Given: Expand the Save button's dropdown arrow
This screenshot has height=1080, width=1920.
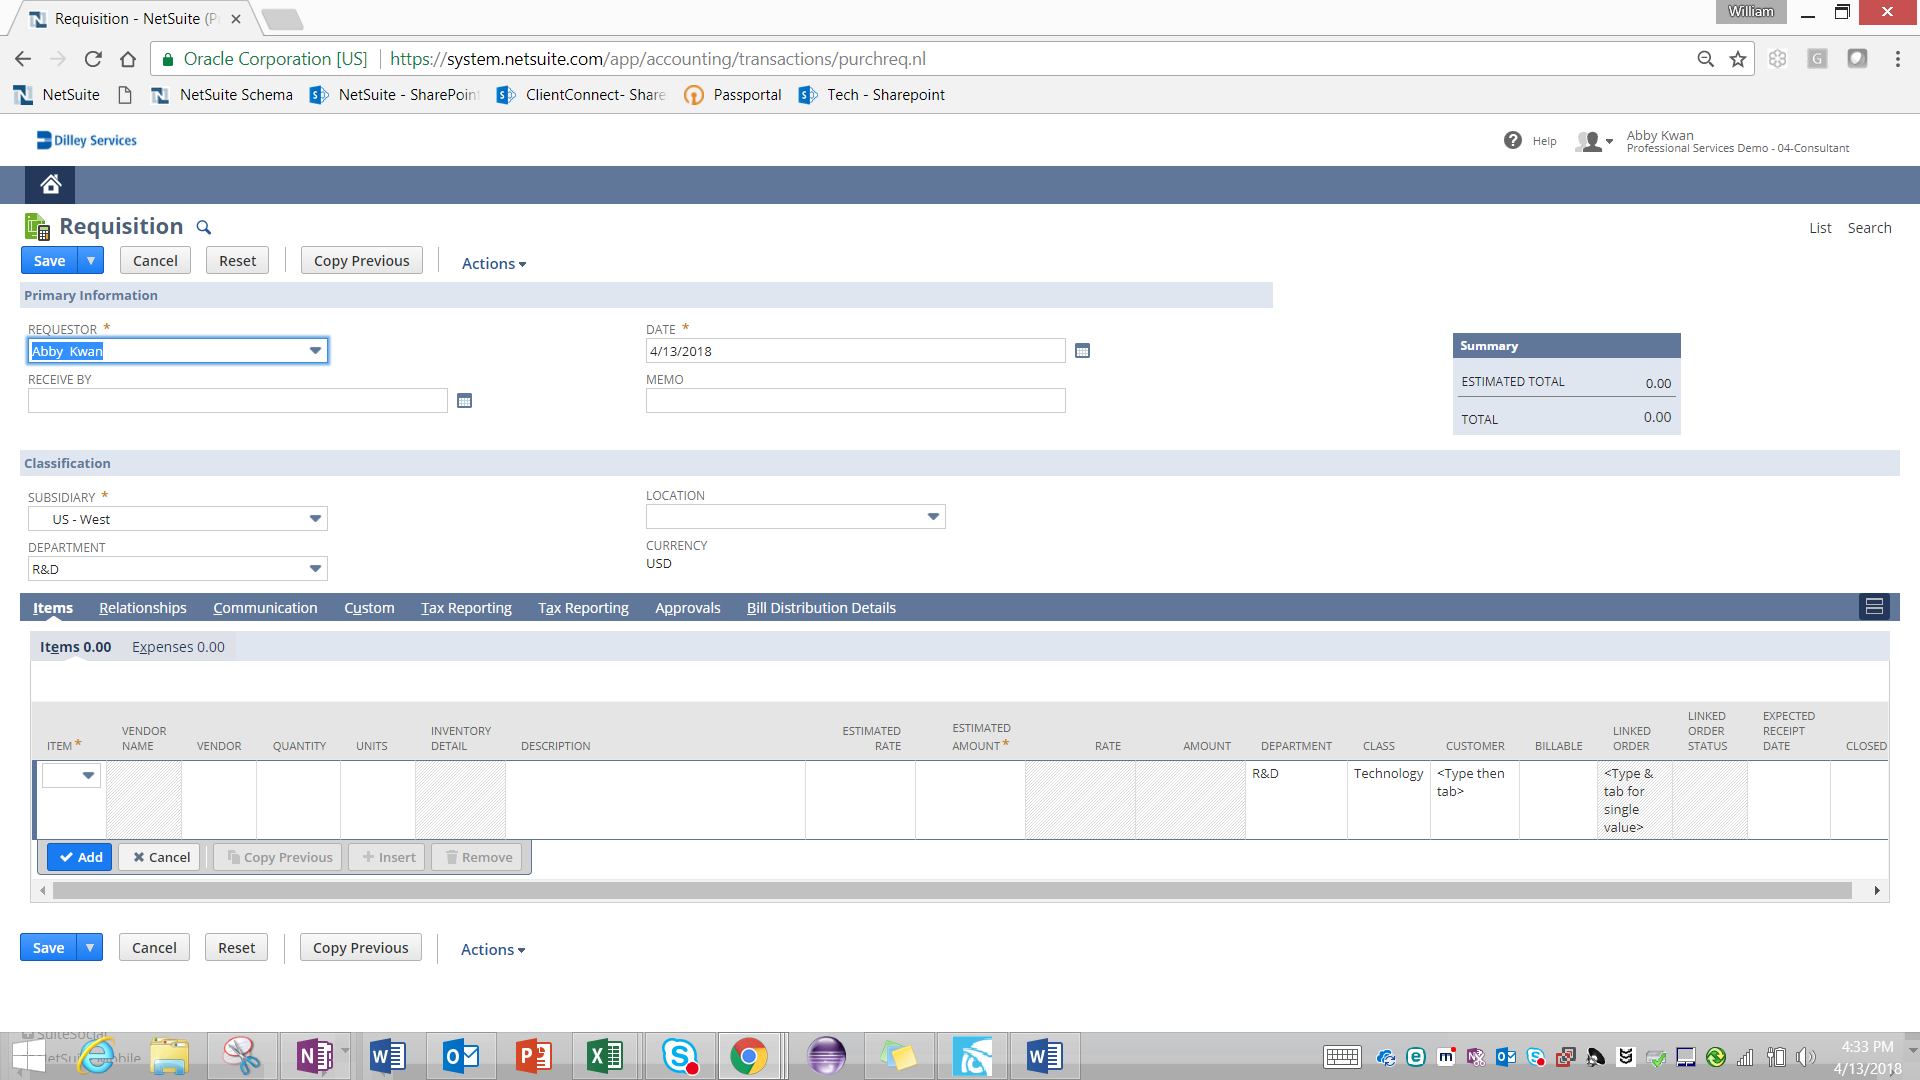Looking at the screenshot, I should point(90,260).
